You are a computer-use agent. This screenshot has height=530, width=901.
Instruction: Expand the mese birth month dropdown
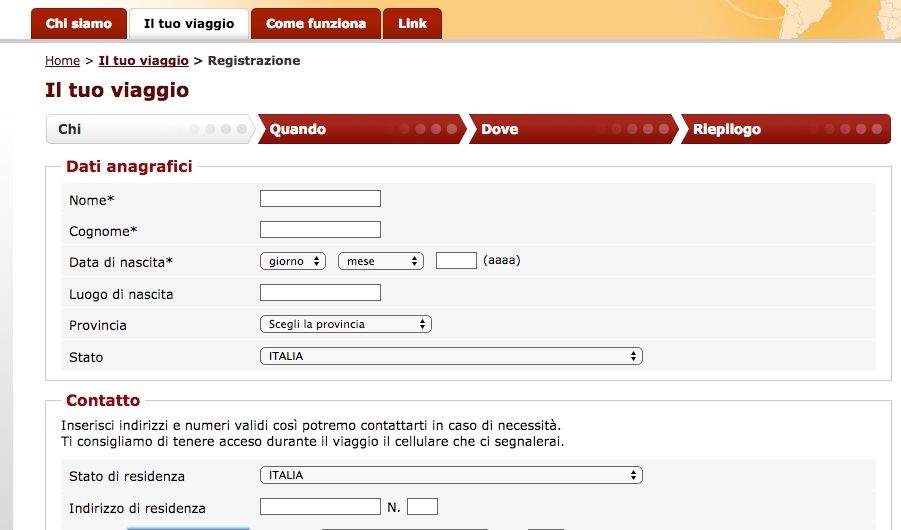coord(381,261)
